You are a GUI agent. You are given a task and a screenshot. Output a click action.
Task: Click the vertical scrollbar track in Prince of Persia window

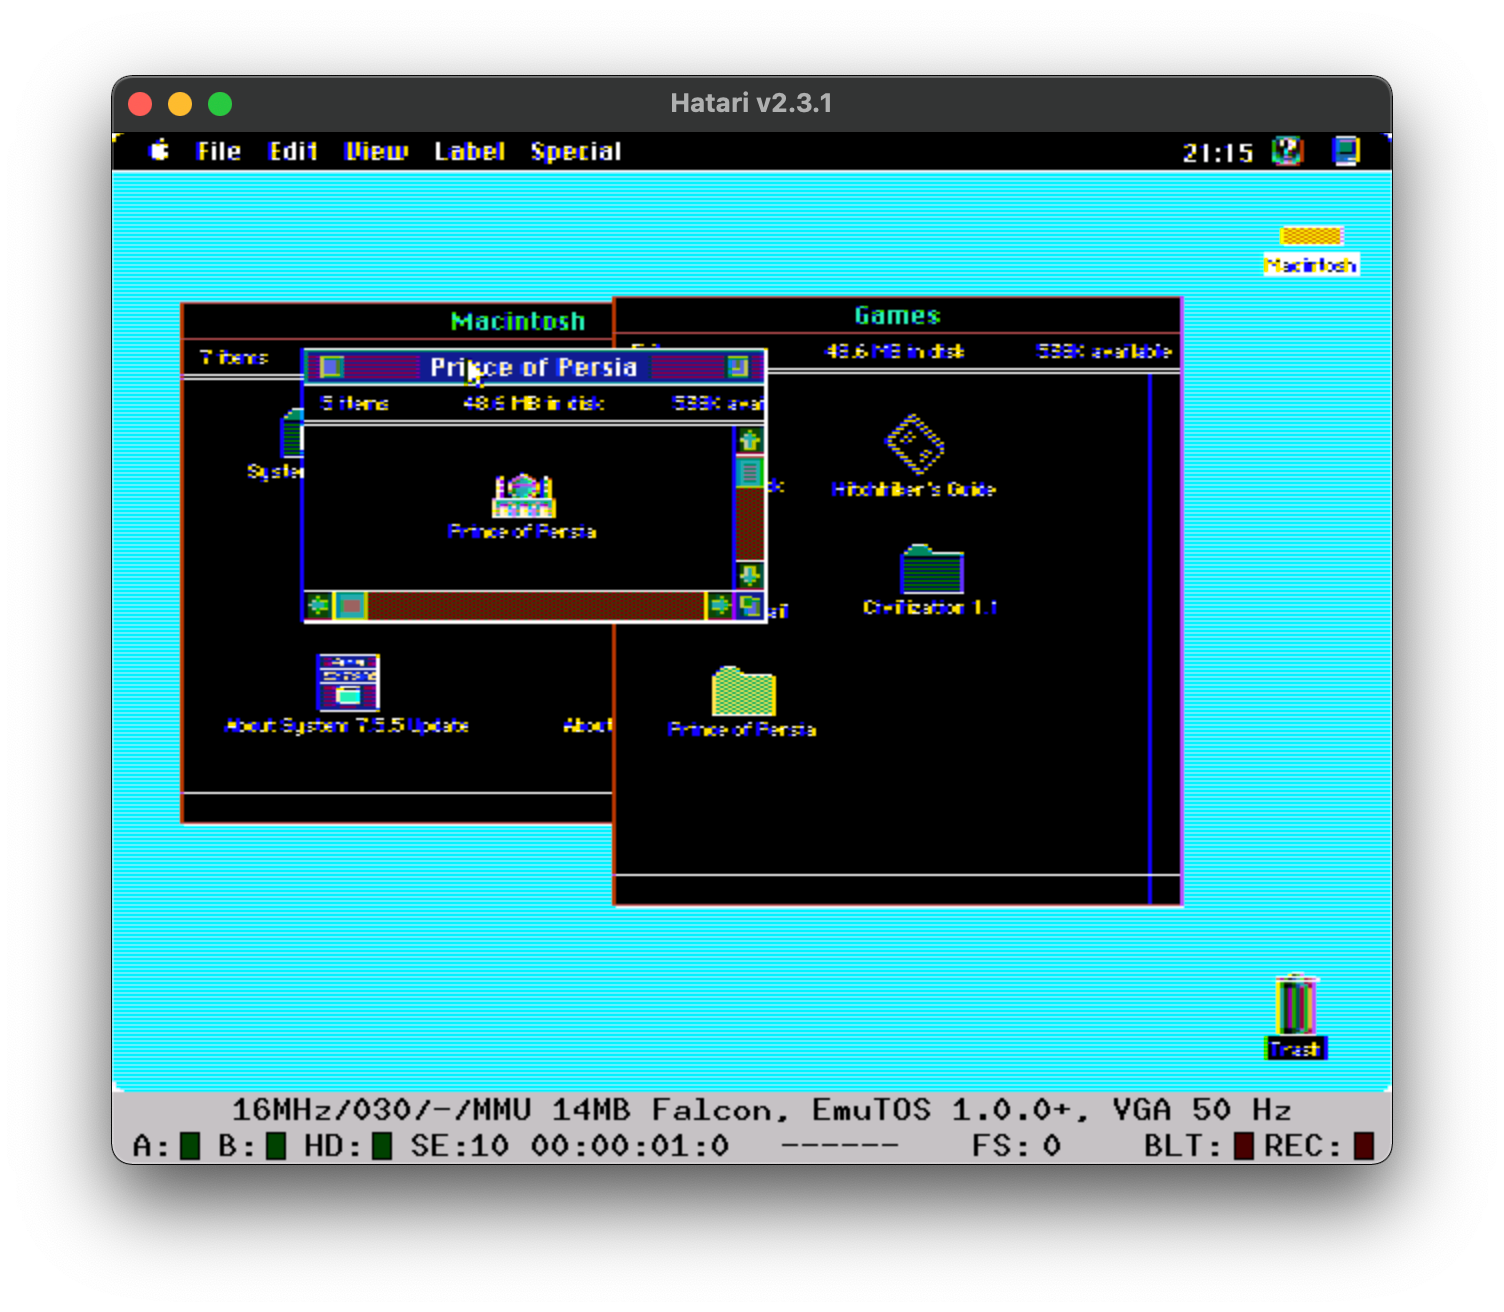[x=750, y=523]
